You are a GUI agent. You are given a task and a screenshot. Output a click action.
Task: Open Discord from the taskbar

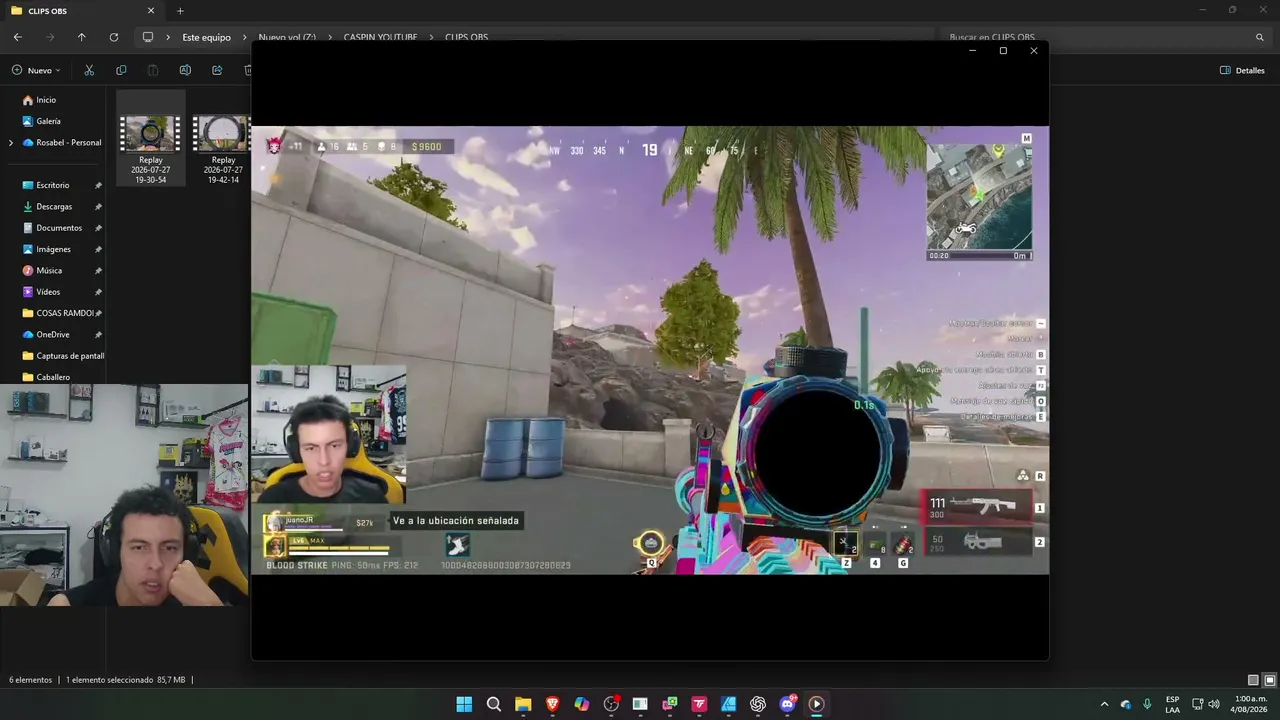point(787,704)
